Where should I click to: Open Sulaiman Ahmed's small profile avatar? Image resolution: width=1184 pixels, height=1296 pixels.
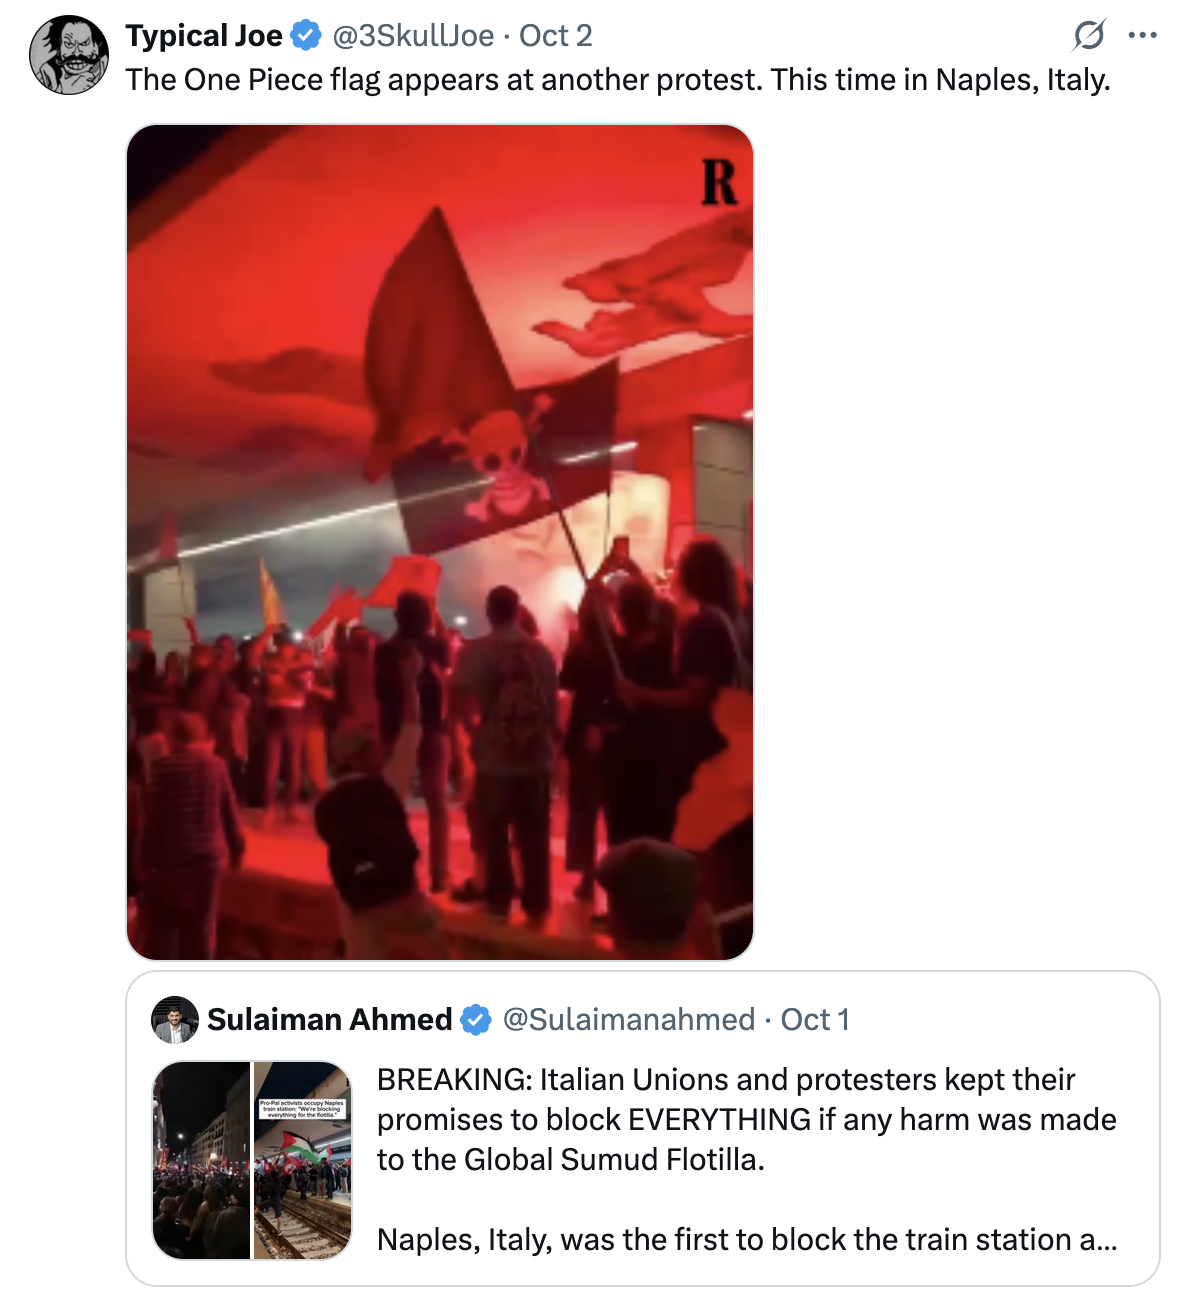tap(175, 1020)
